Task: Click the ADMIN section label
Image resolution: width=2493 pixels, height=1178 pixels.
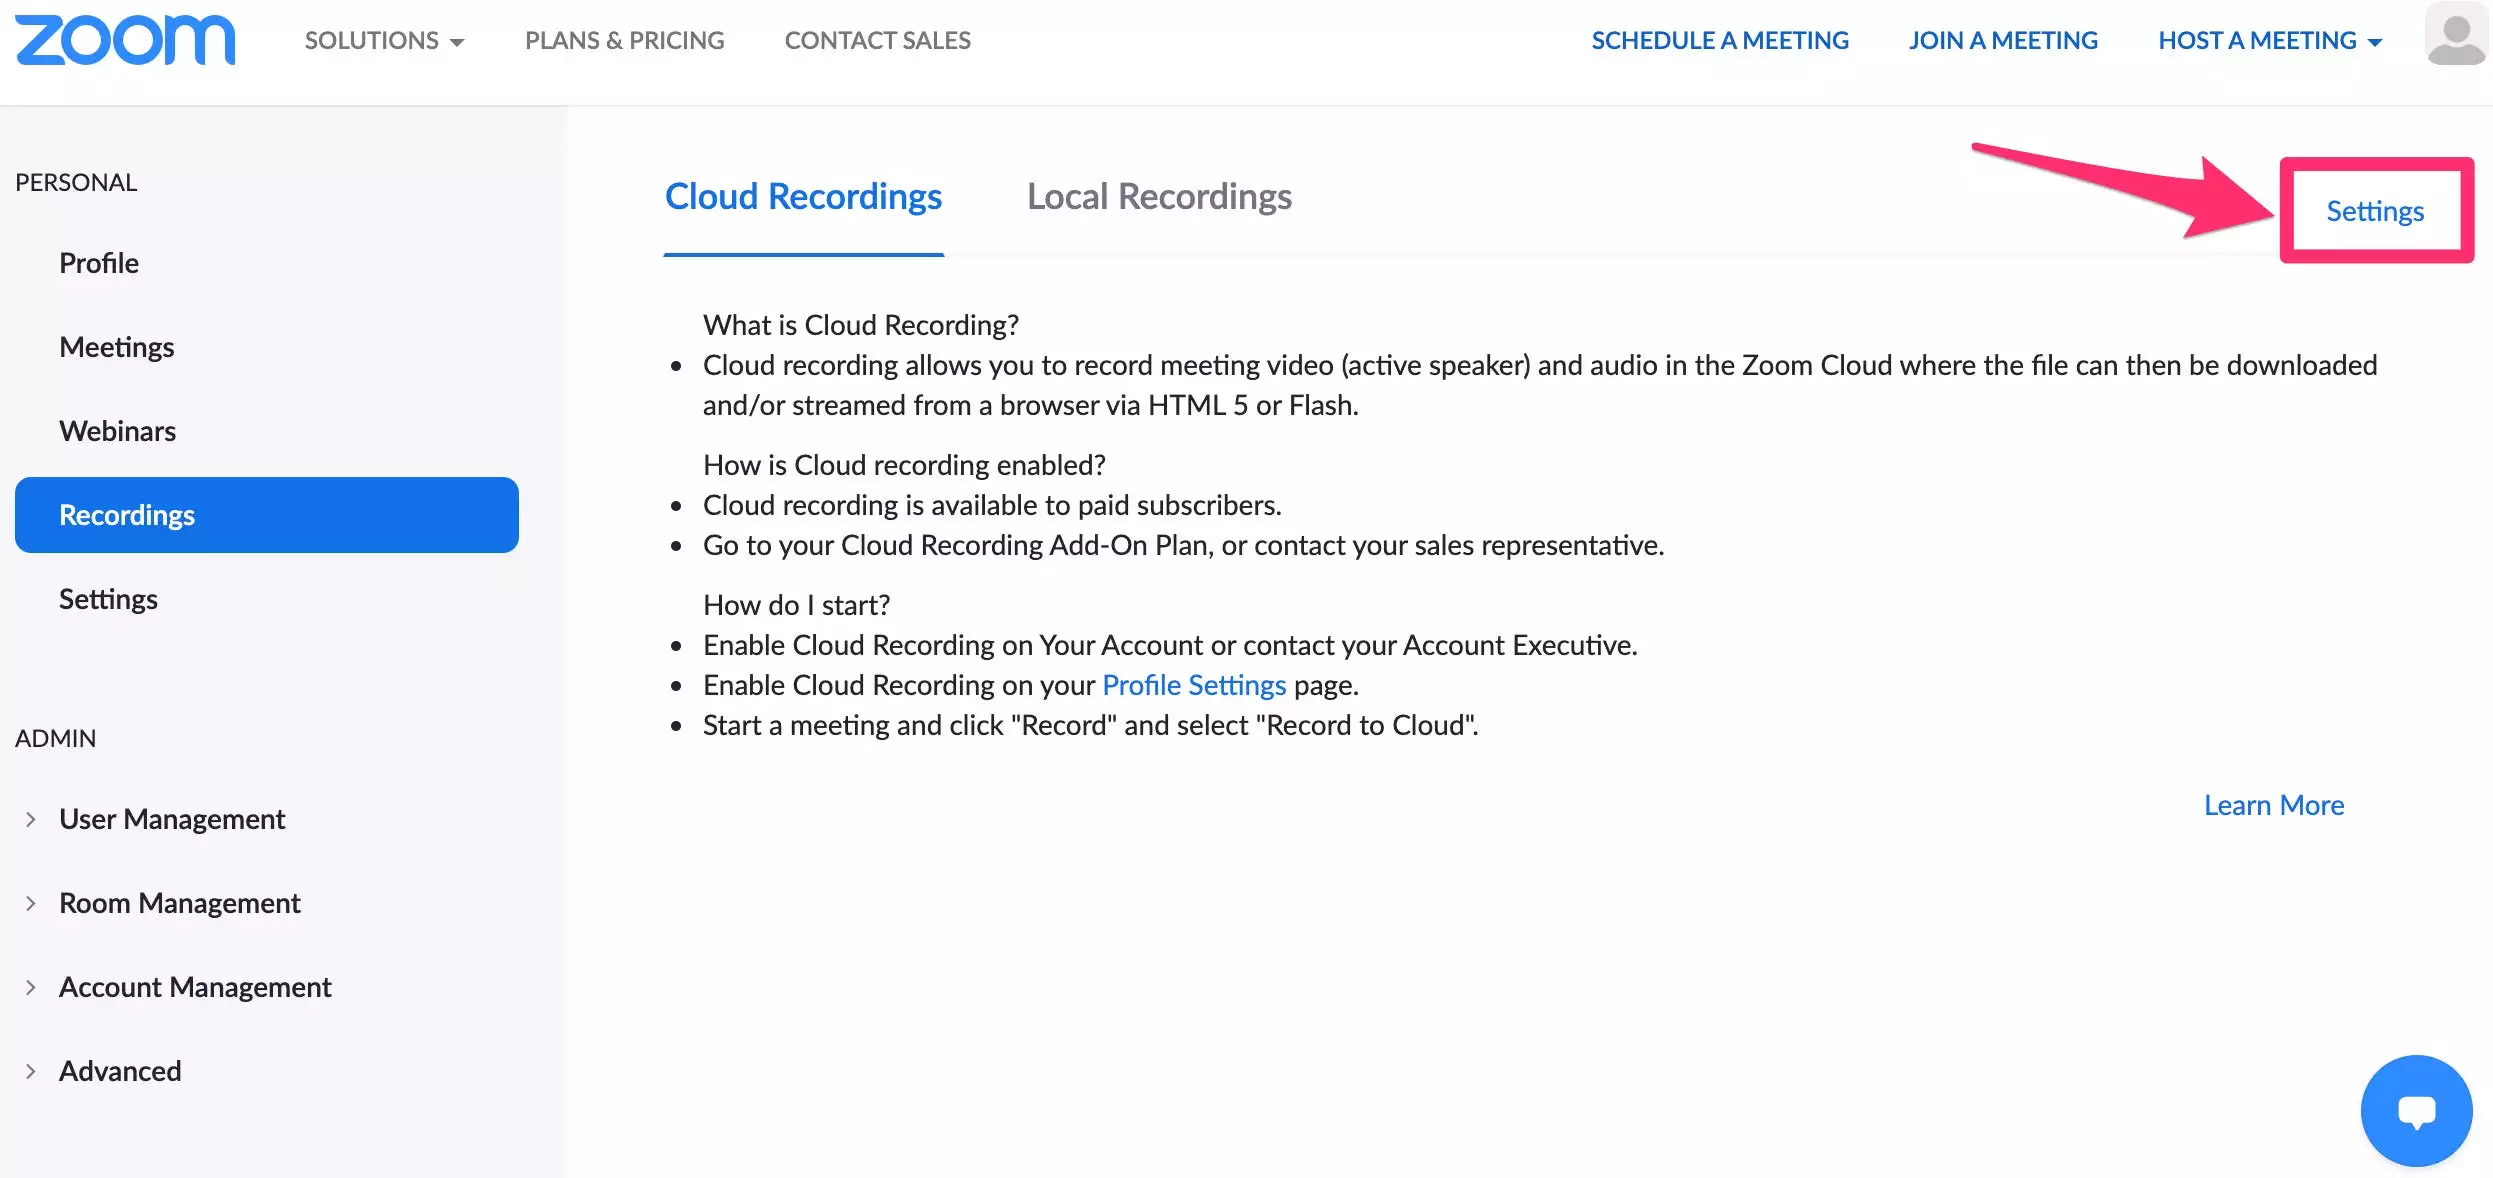Action: (x=55, y=738)
